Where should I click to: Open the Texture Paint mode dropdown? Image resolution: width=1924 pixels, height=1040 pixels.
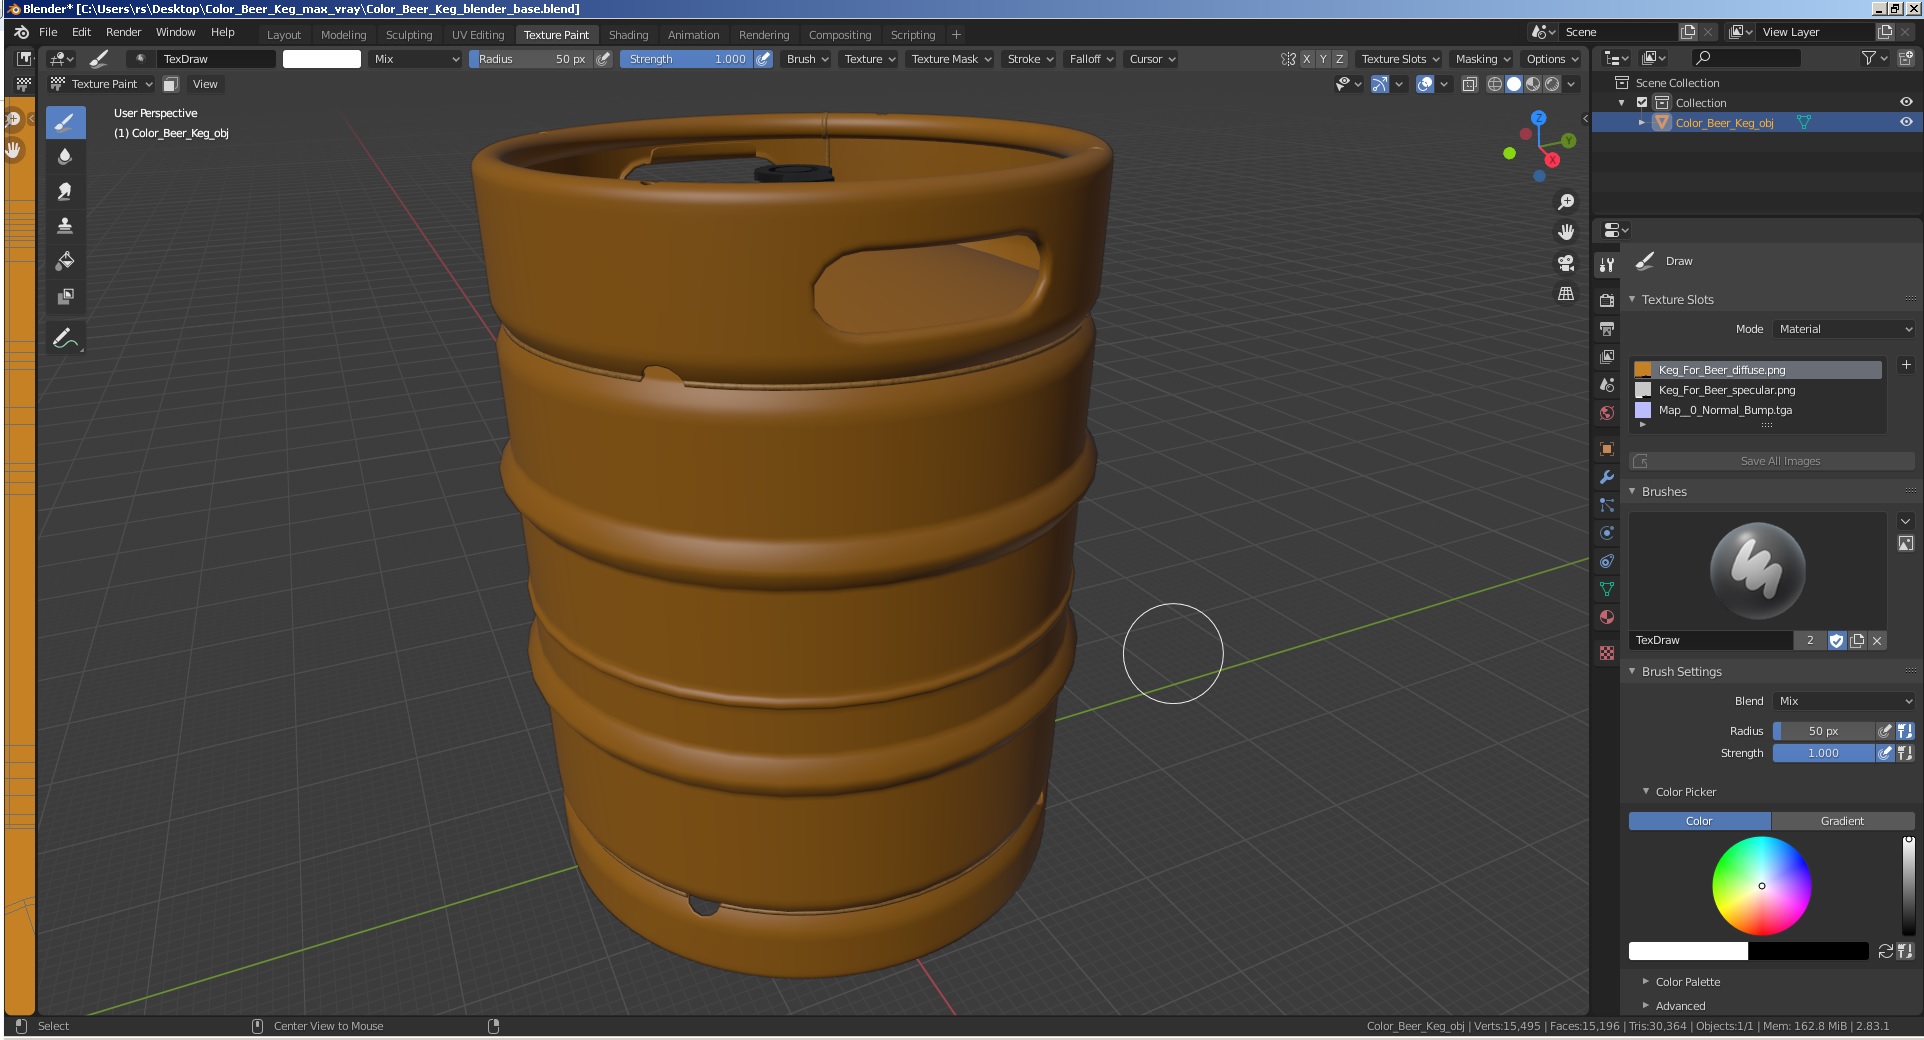pos(102,84)
